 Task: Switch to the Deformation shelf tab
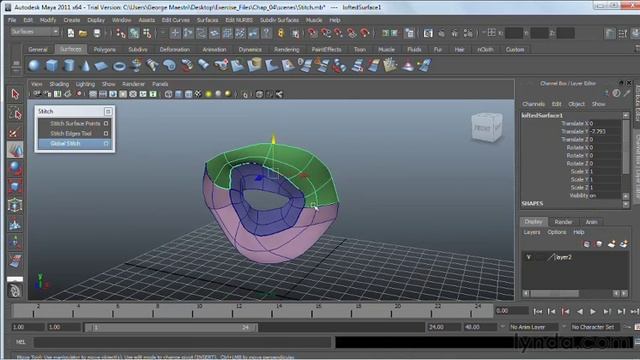pyautogui.click(x=175, y=49)
